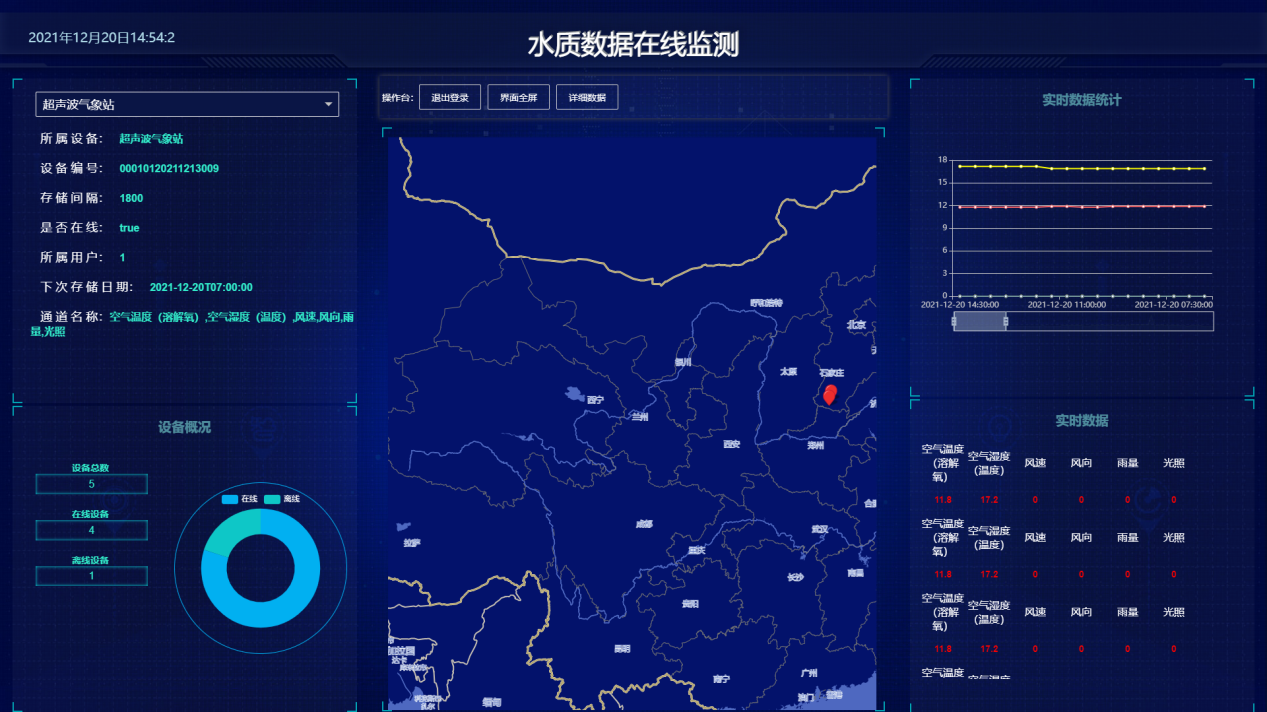Click the 在线设备 count box

point(91,530)
